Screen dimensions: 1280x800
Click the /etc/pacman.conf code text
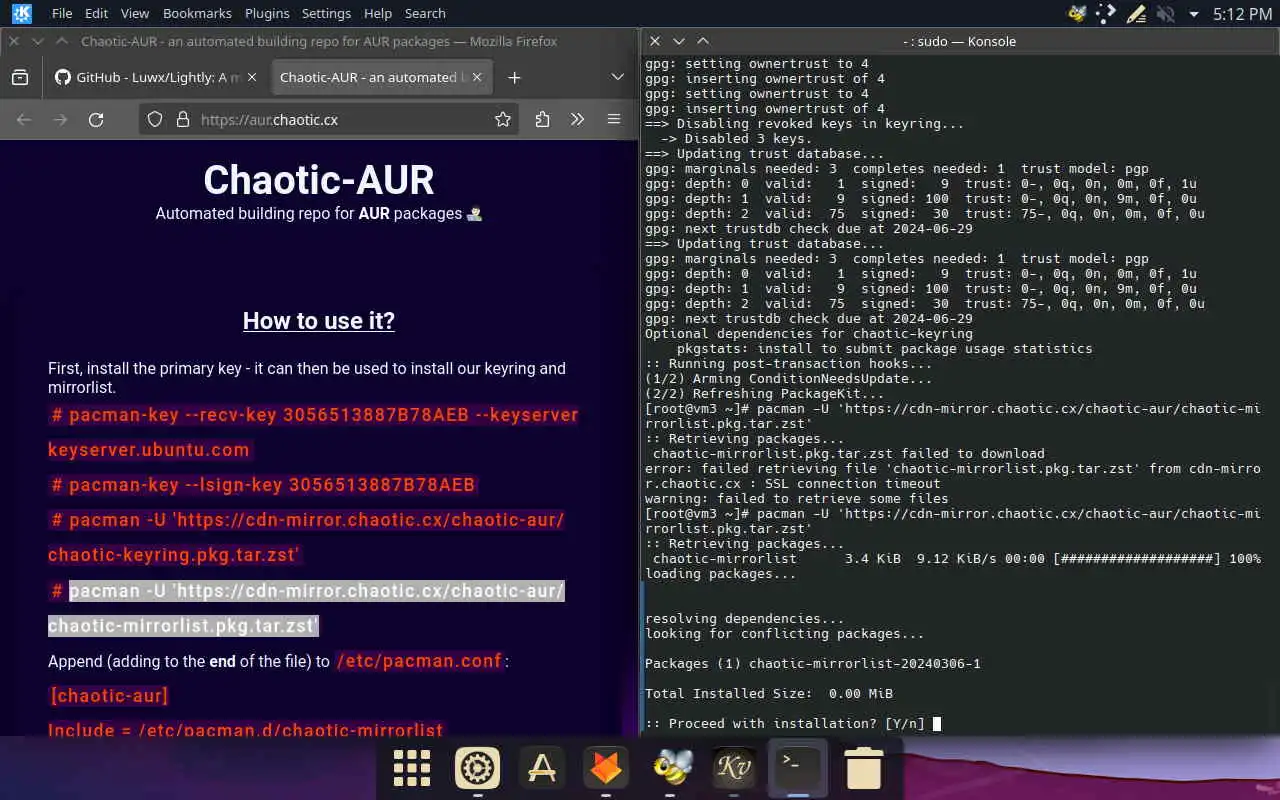click(x=419, y=661)
